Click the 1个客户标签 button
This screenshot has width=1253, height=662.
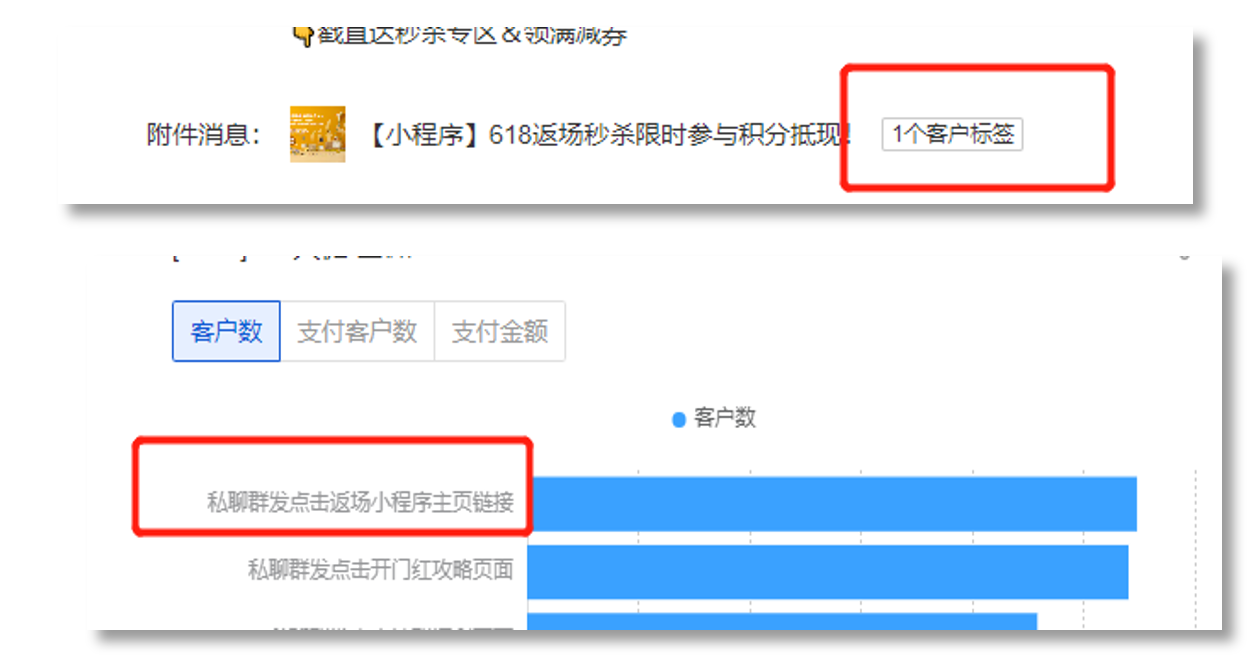tap(952, 134)
